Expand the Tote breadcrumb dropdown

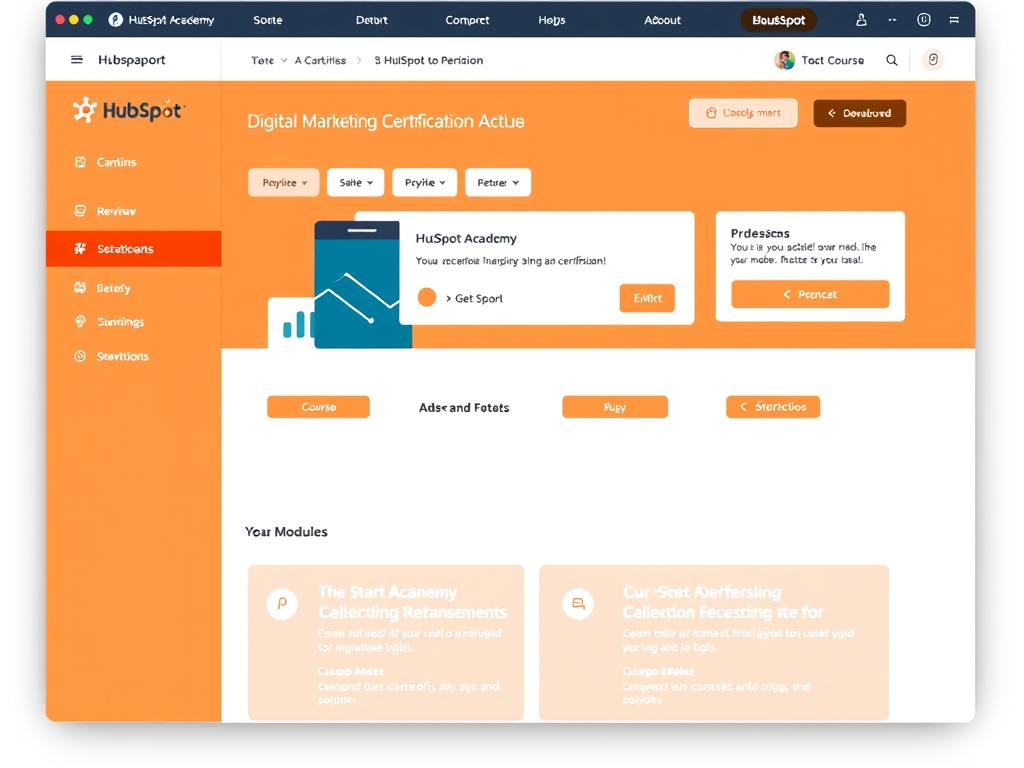pyautogui.click(x=283, y=60)
